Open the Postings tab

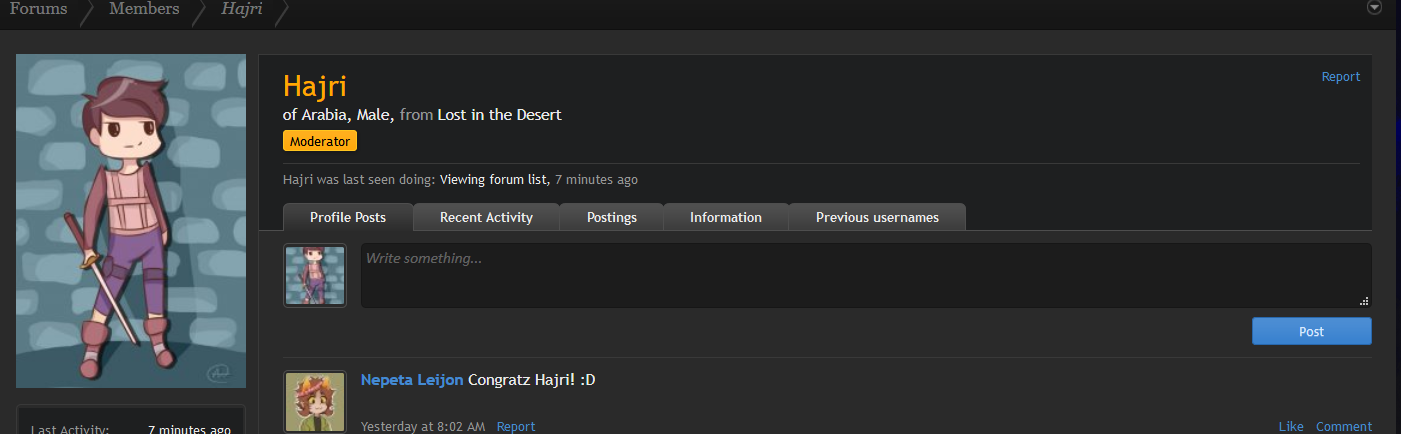click(x=611, y=217)
